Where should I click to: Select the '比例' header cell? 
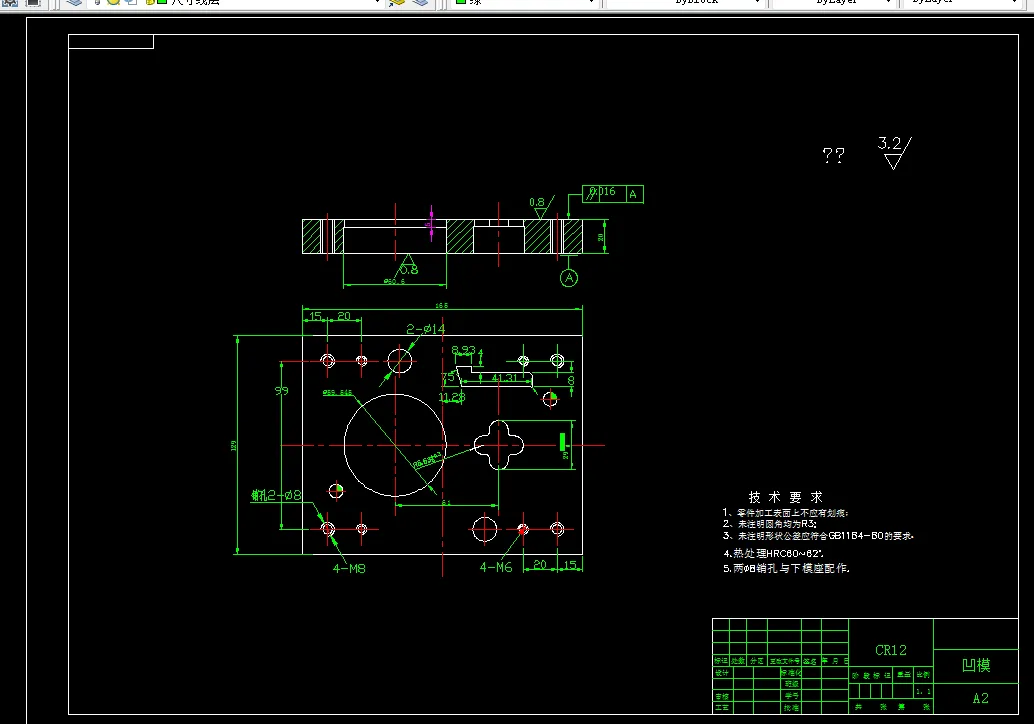923,675
